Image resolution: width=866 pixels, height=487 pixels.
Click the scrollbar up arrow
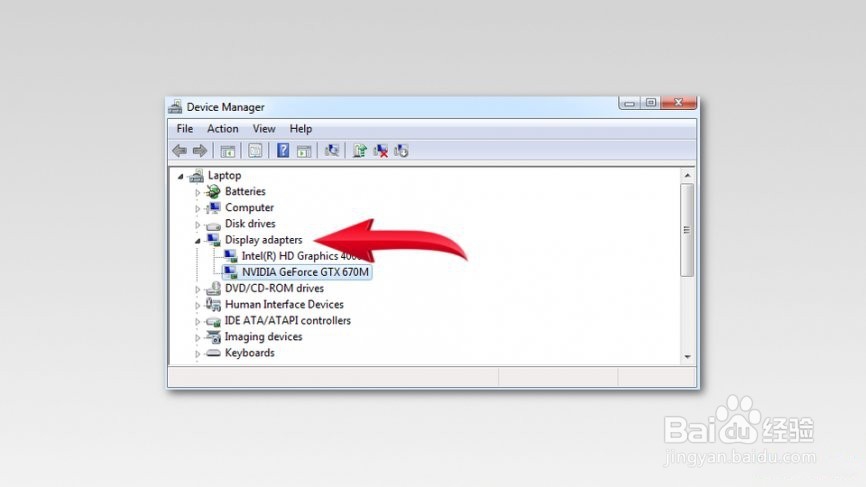[x=687, y=176]
